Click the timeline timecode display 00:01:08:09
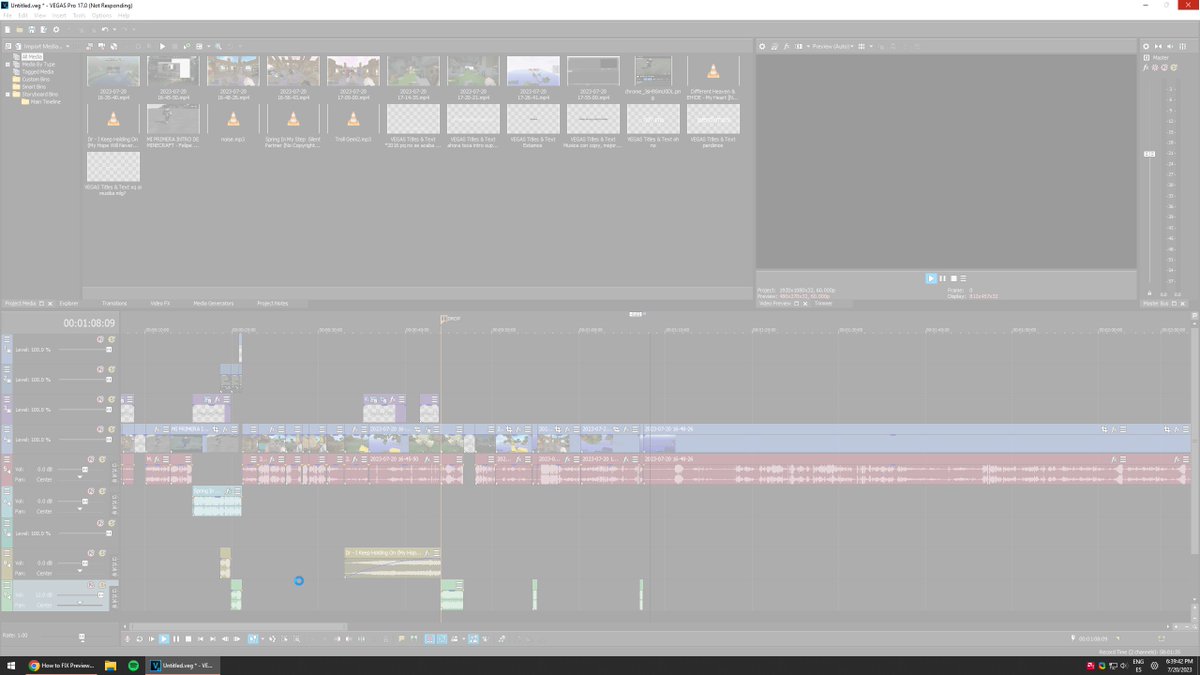1200x675 pixels. click(89, 323)
